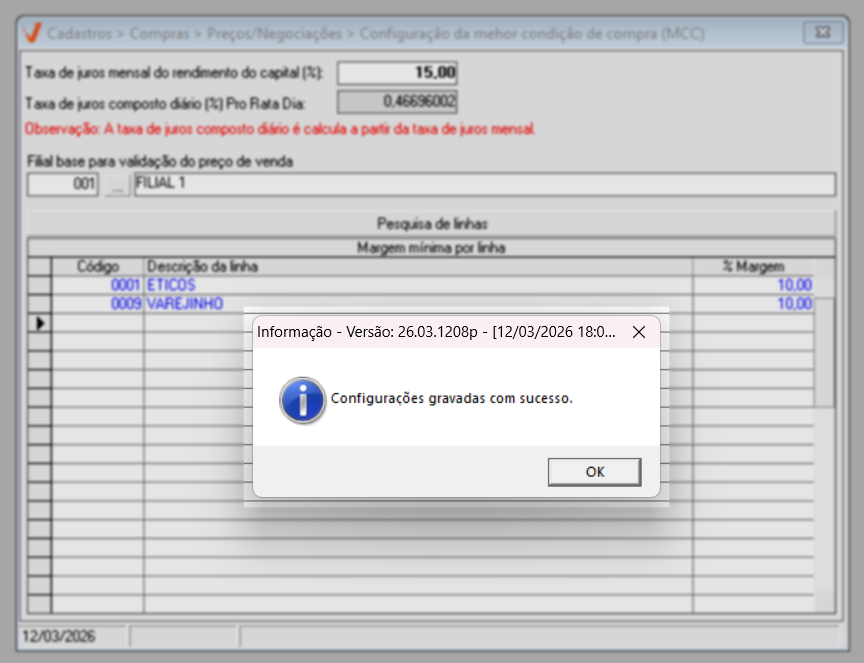The height and width of the screenshot is (663, 864).
Task: Open the filial lookup ellipsis button
Action: tap(117, 184)
